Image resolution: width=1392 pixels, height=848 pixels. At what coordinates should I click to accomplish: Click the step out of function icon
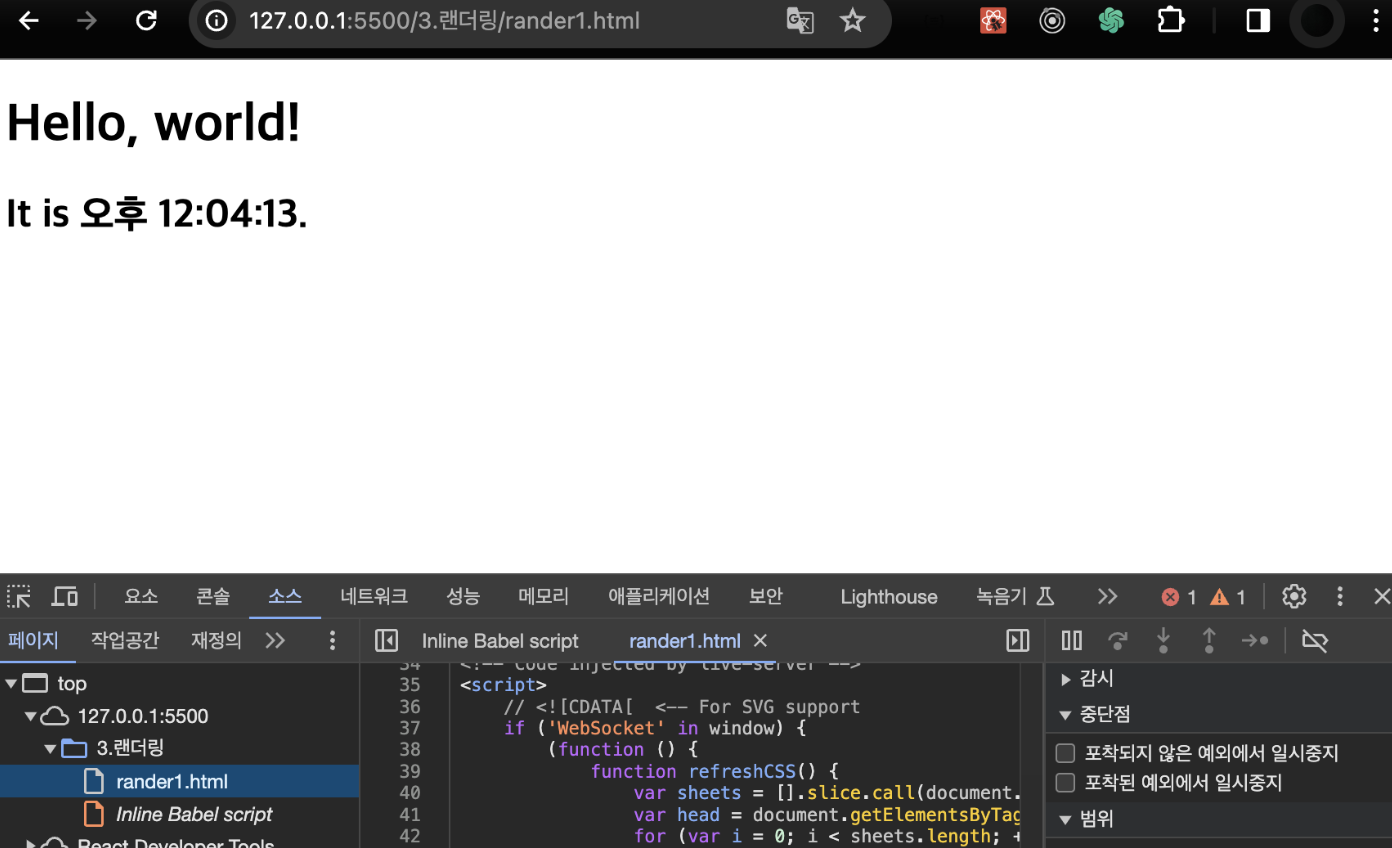coord(1209,640)
